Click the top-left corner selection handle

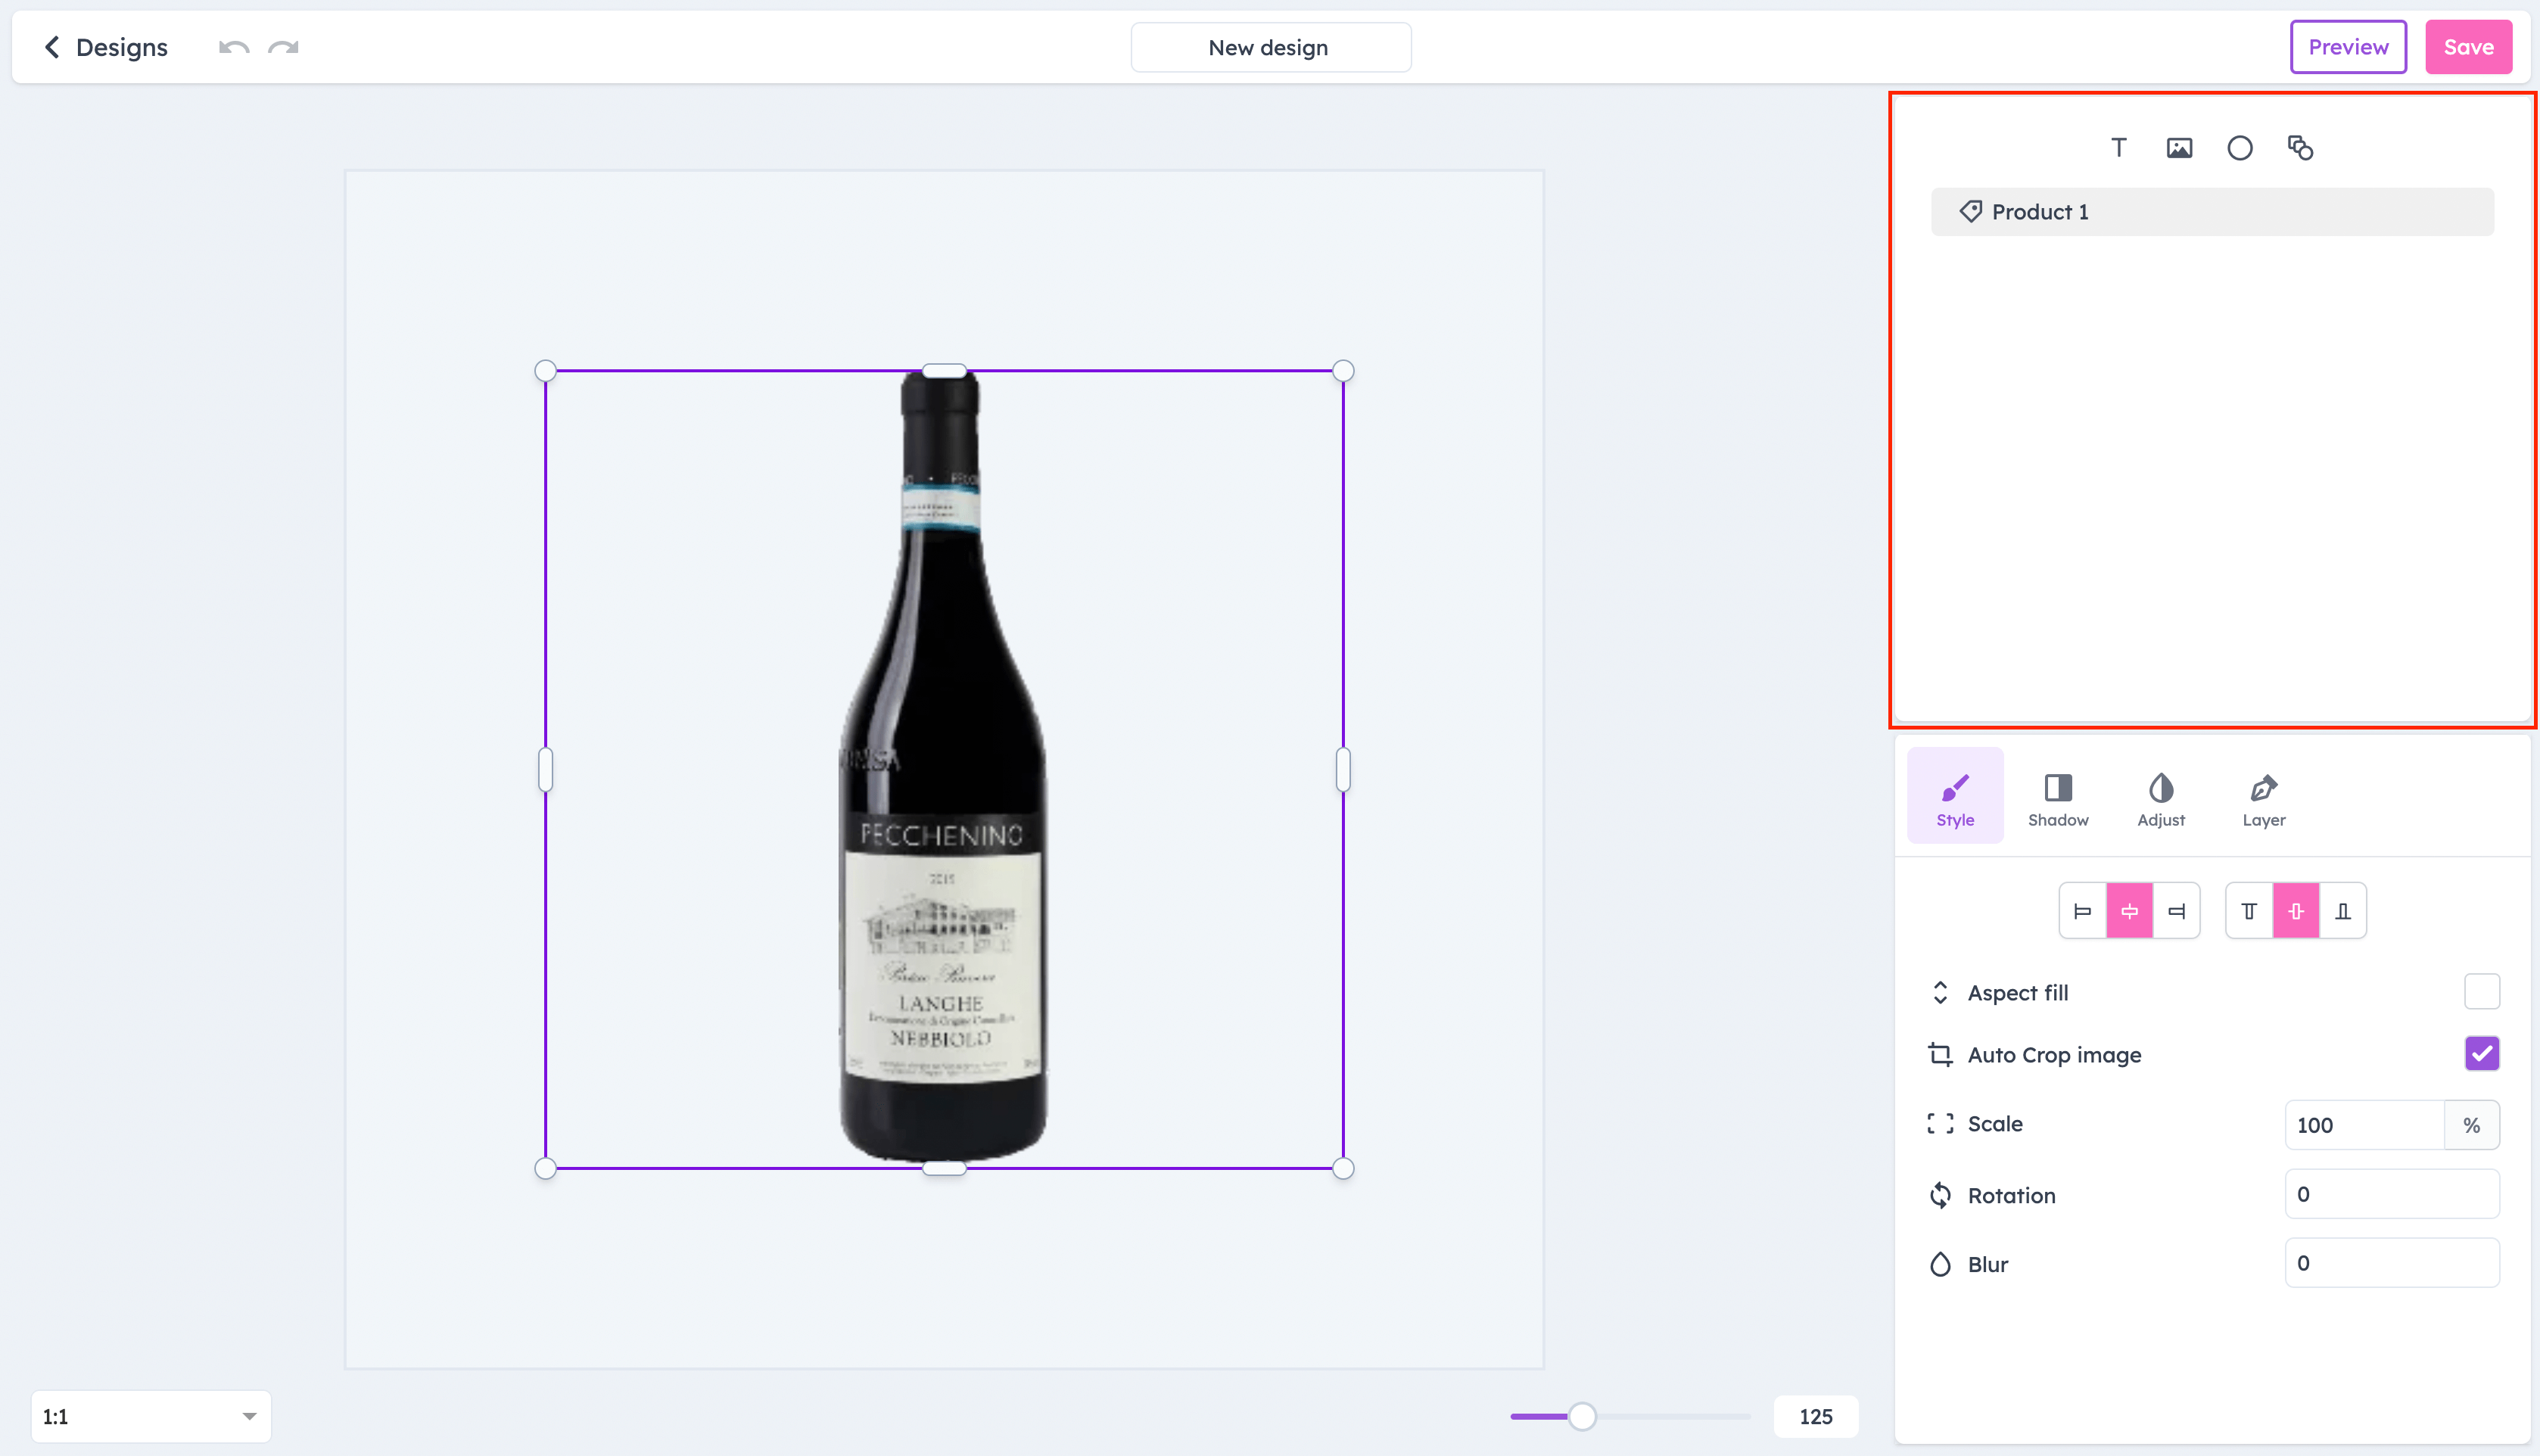545,371
